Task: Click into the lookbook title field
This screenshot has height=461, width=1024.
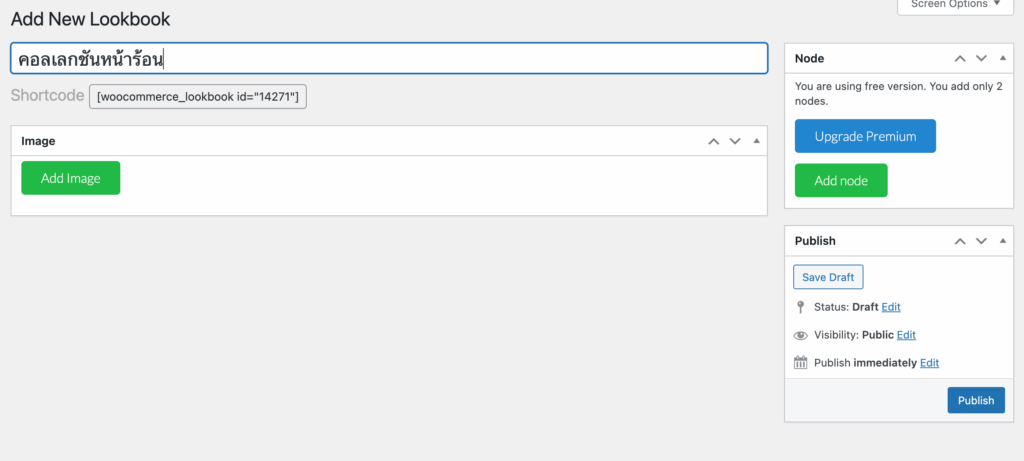Action: tap(450, 59)
